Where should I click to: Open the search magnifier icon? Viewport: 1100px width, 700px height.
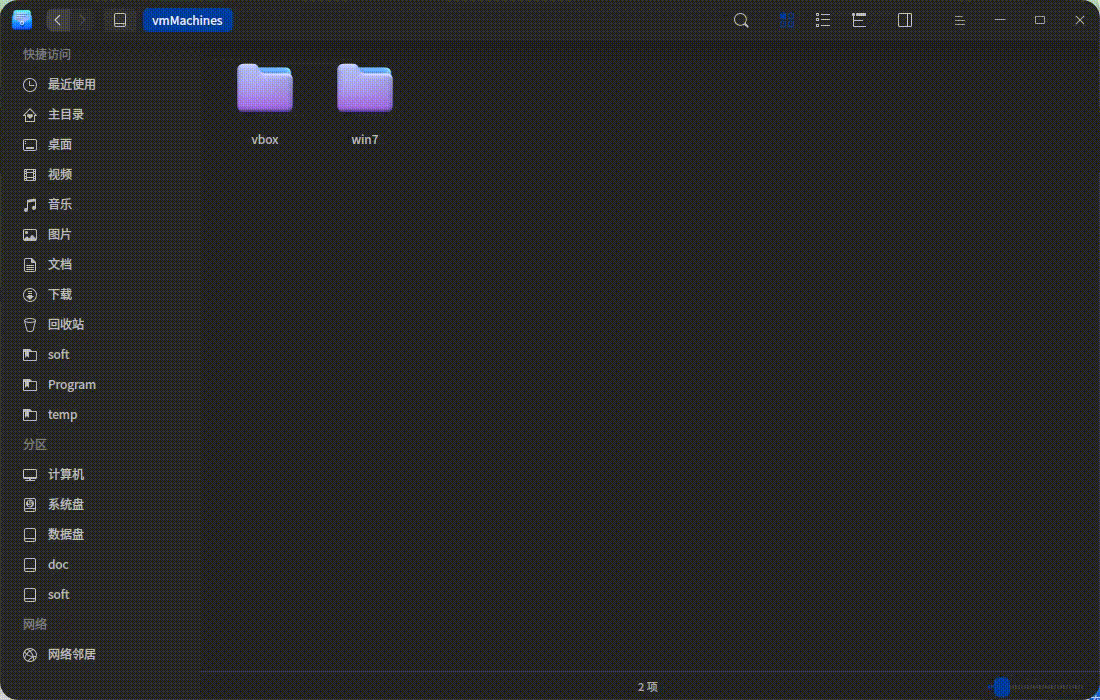(741, 20)
